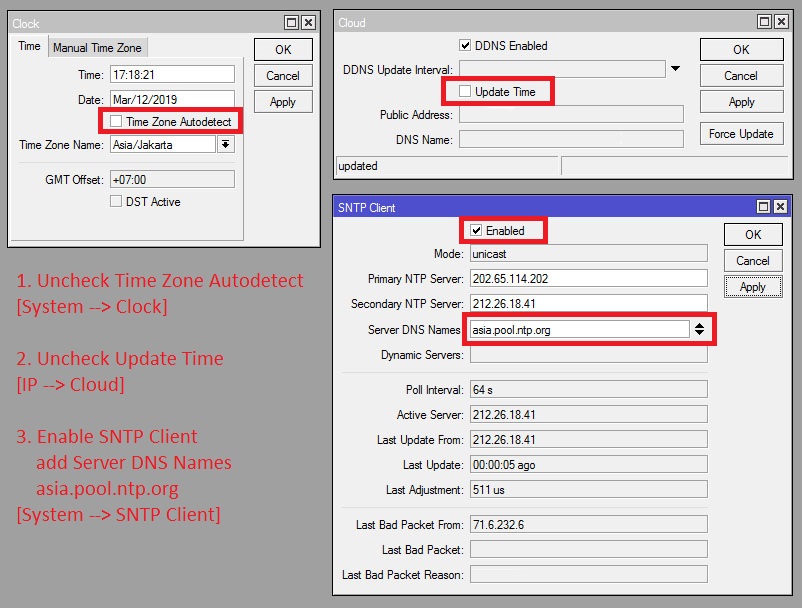
Task: Click the Server DNS Names up-down arrows
Action: coord(699,329)
